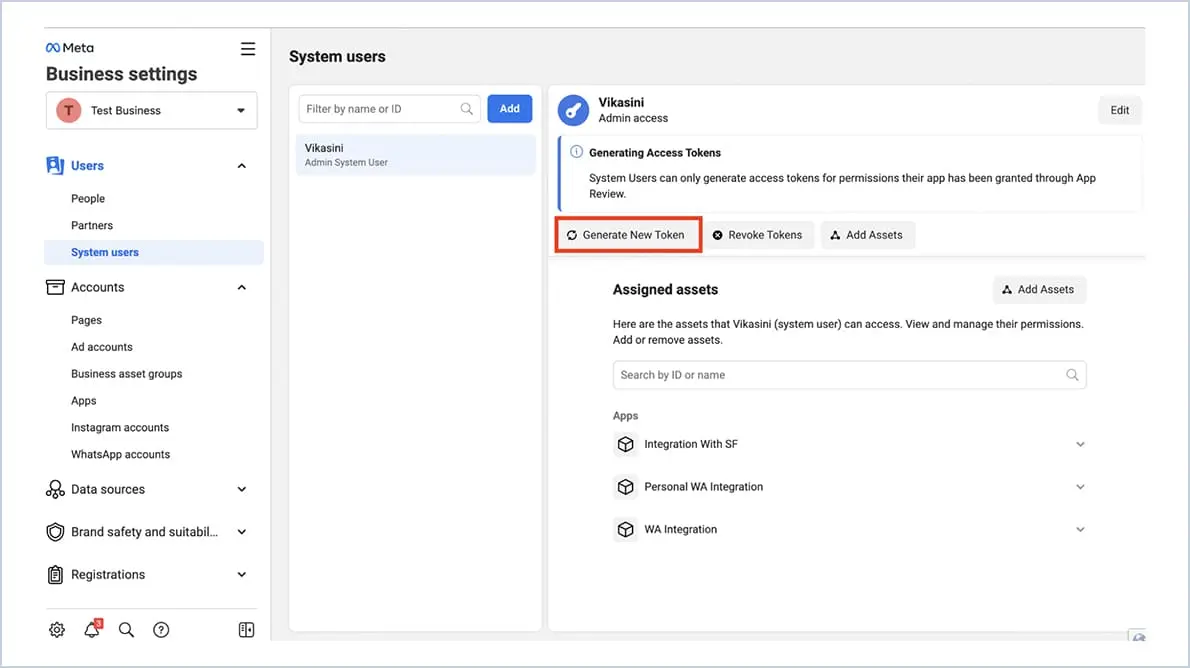The height and width of the screenshot is (668, 1190).
Task: Select Vikasini Admin System User row
Action: coord(415,155)
